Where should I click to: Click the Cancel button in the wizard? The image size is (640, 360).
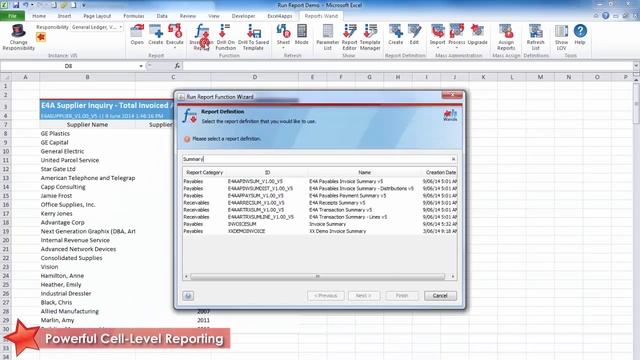pyautogui.click(x=440, y=296)
